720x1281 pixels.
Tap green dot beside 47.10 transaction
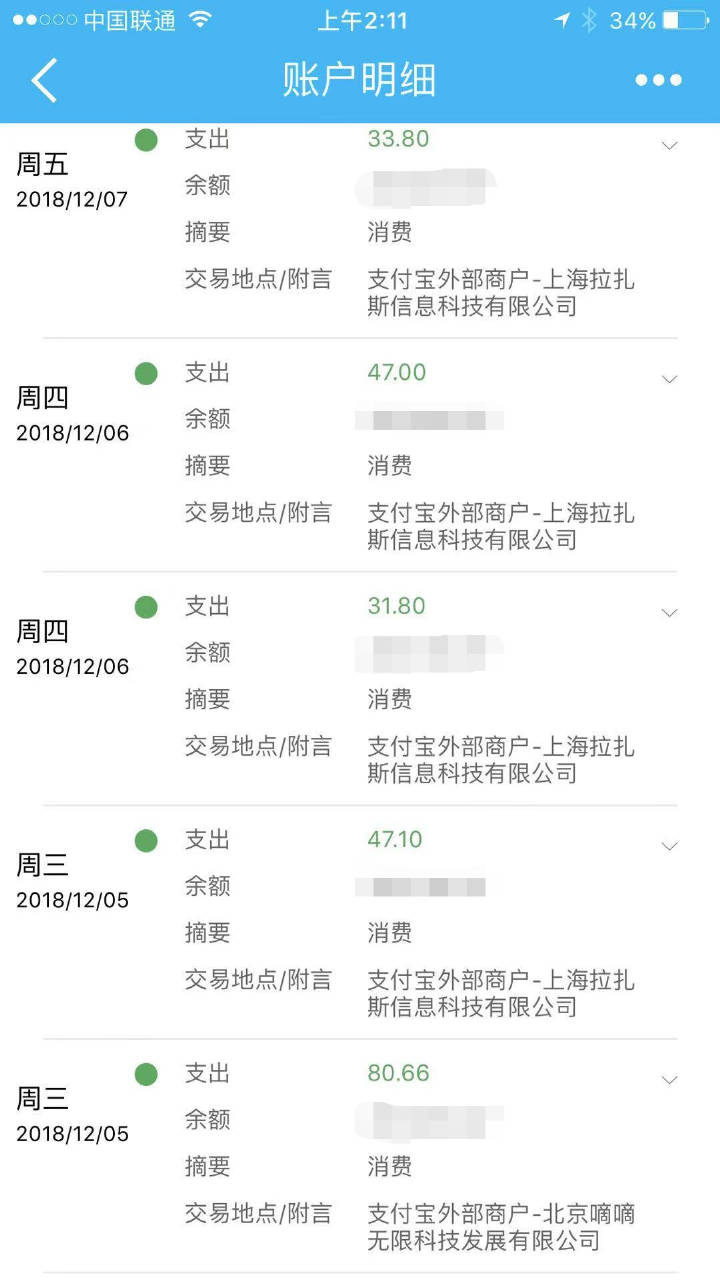point(146,841)
